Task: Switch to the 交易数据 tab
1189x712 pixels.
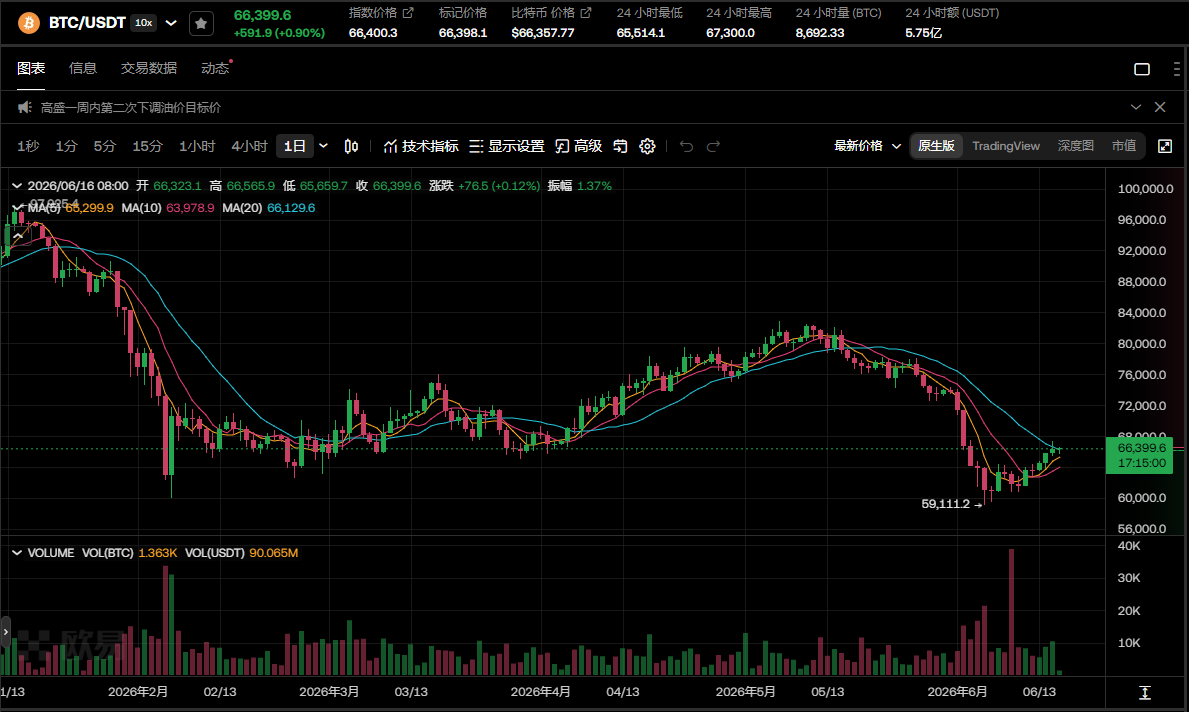Action: click(x=149, y=68)
